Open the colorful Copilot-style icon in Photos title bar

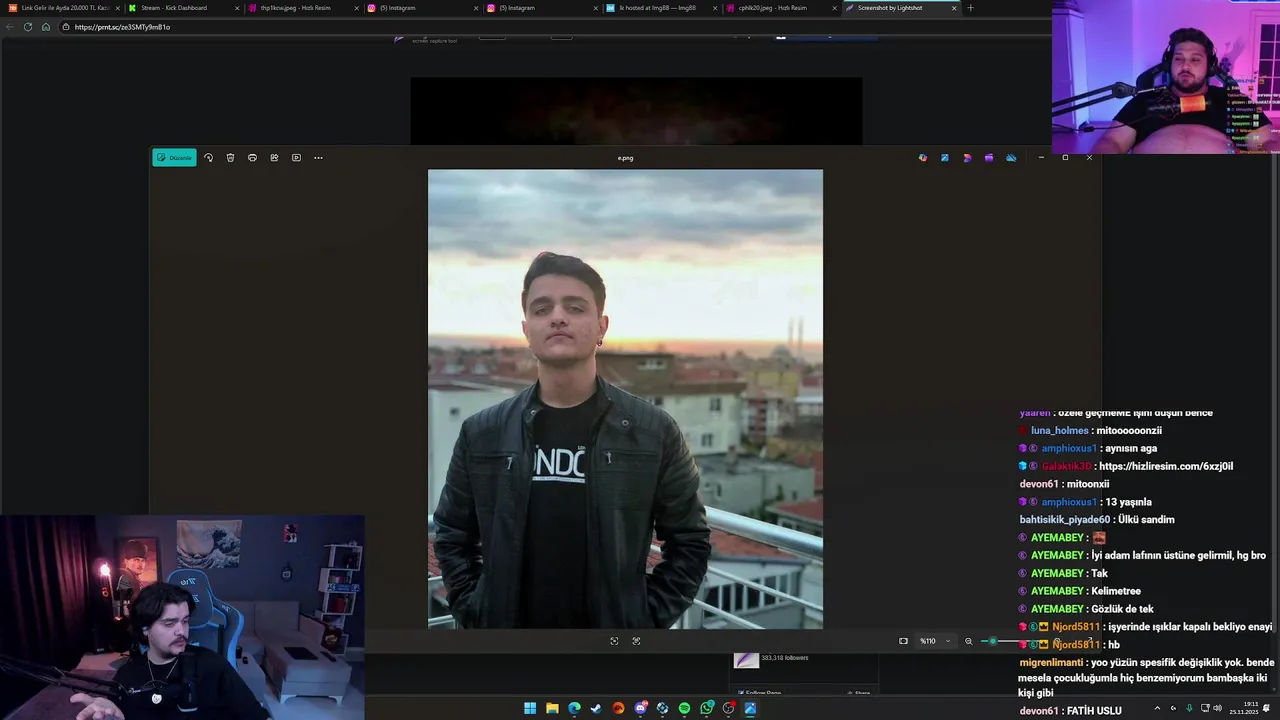coord(923,157)
